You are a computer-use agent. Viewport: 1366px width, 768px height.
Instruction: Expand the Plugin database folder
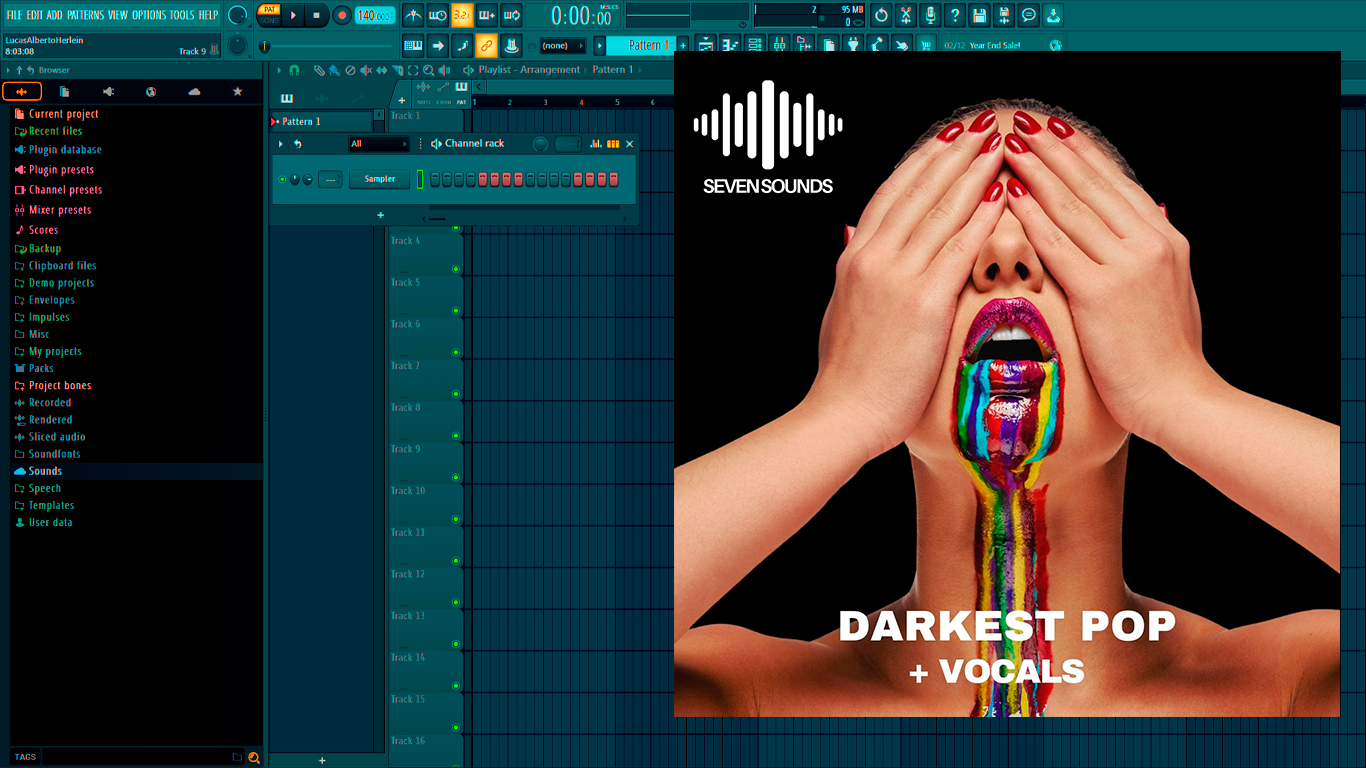pos(65,150)
